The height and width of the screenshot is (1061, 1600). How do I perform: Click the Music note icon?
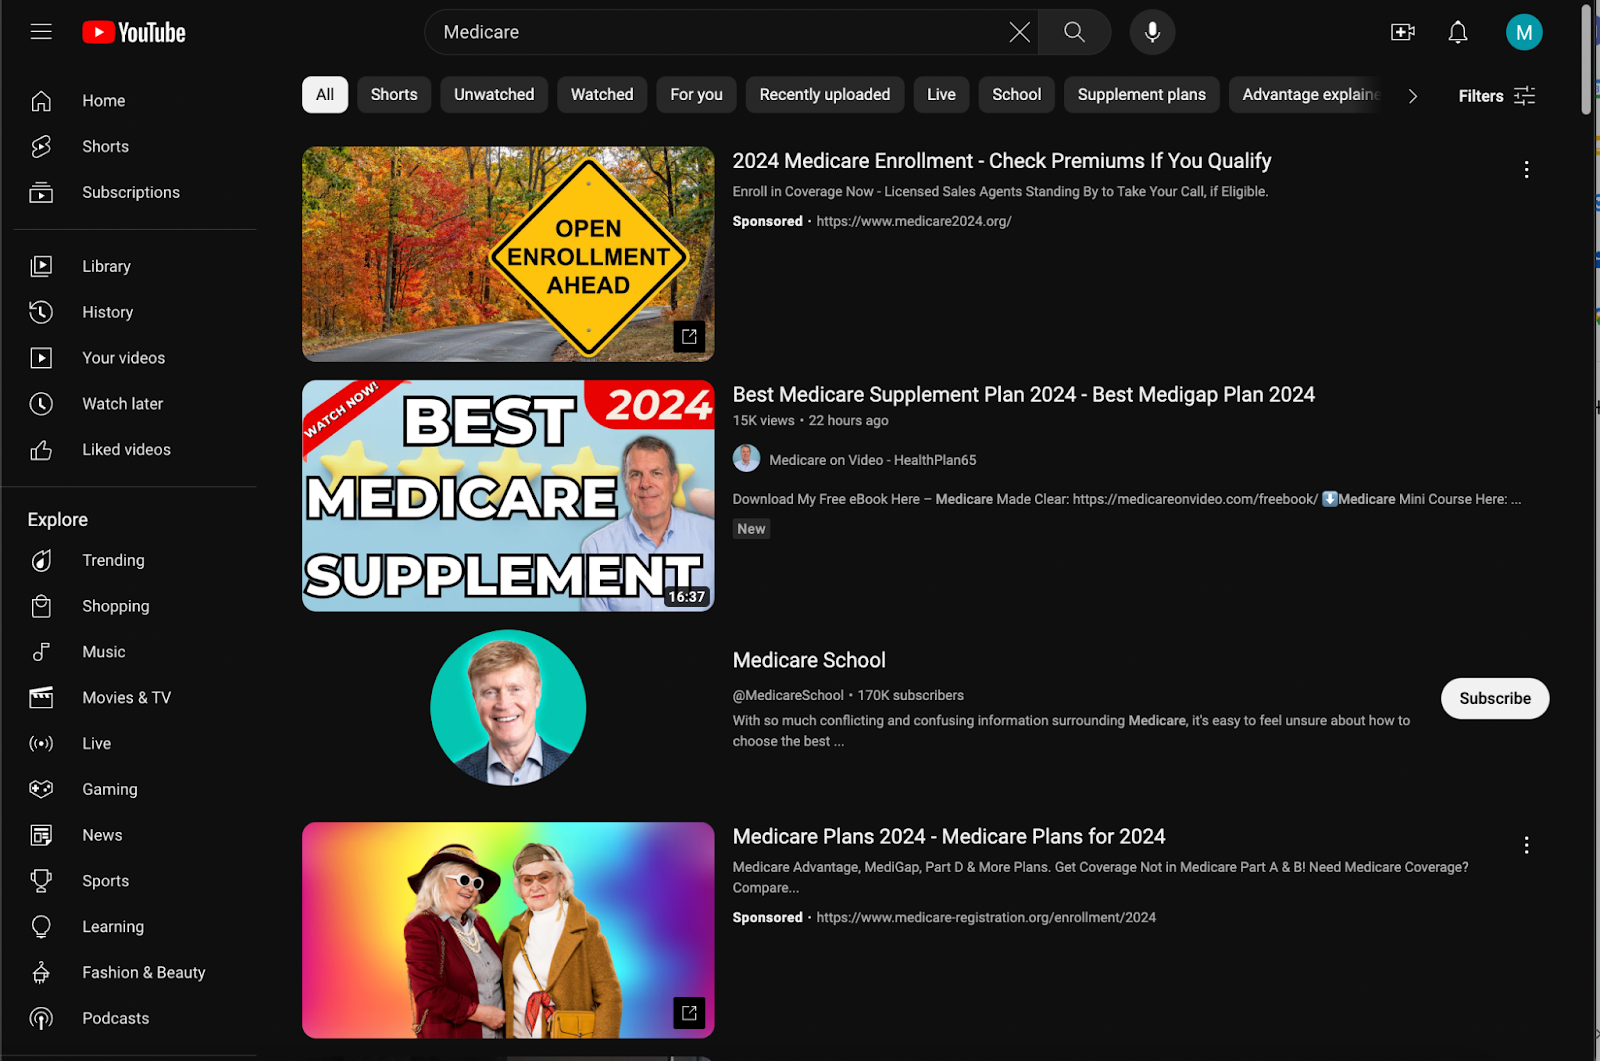[x=41, y=652]
